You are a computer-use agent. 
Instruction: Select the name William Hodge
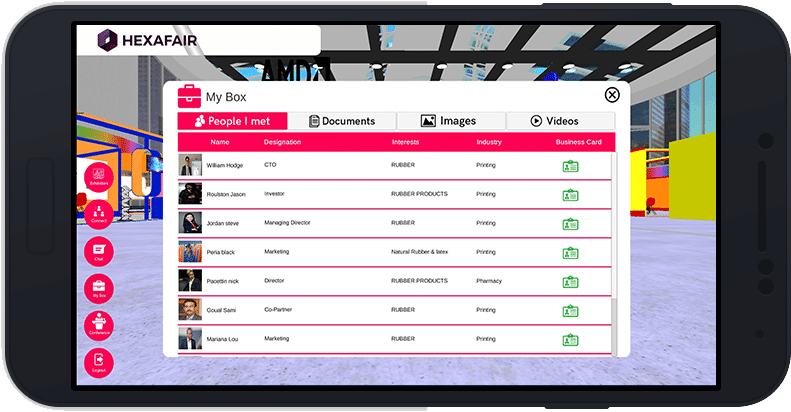coord(224,165)
